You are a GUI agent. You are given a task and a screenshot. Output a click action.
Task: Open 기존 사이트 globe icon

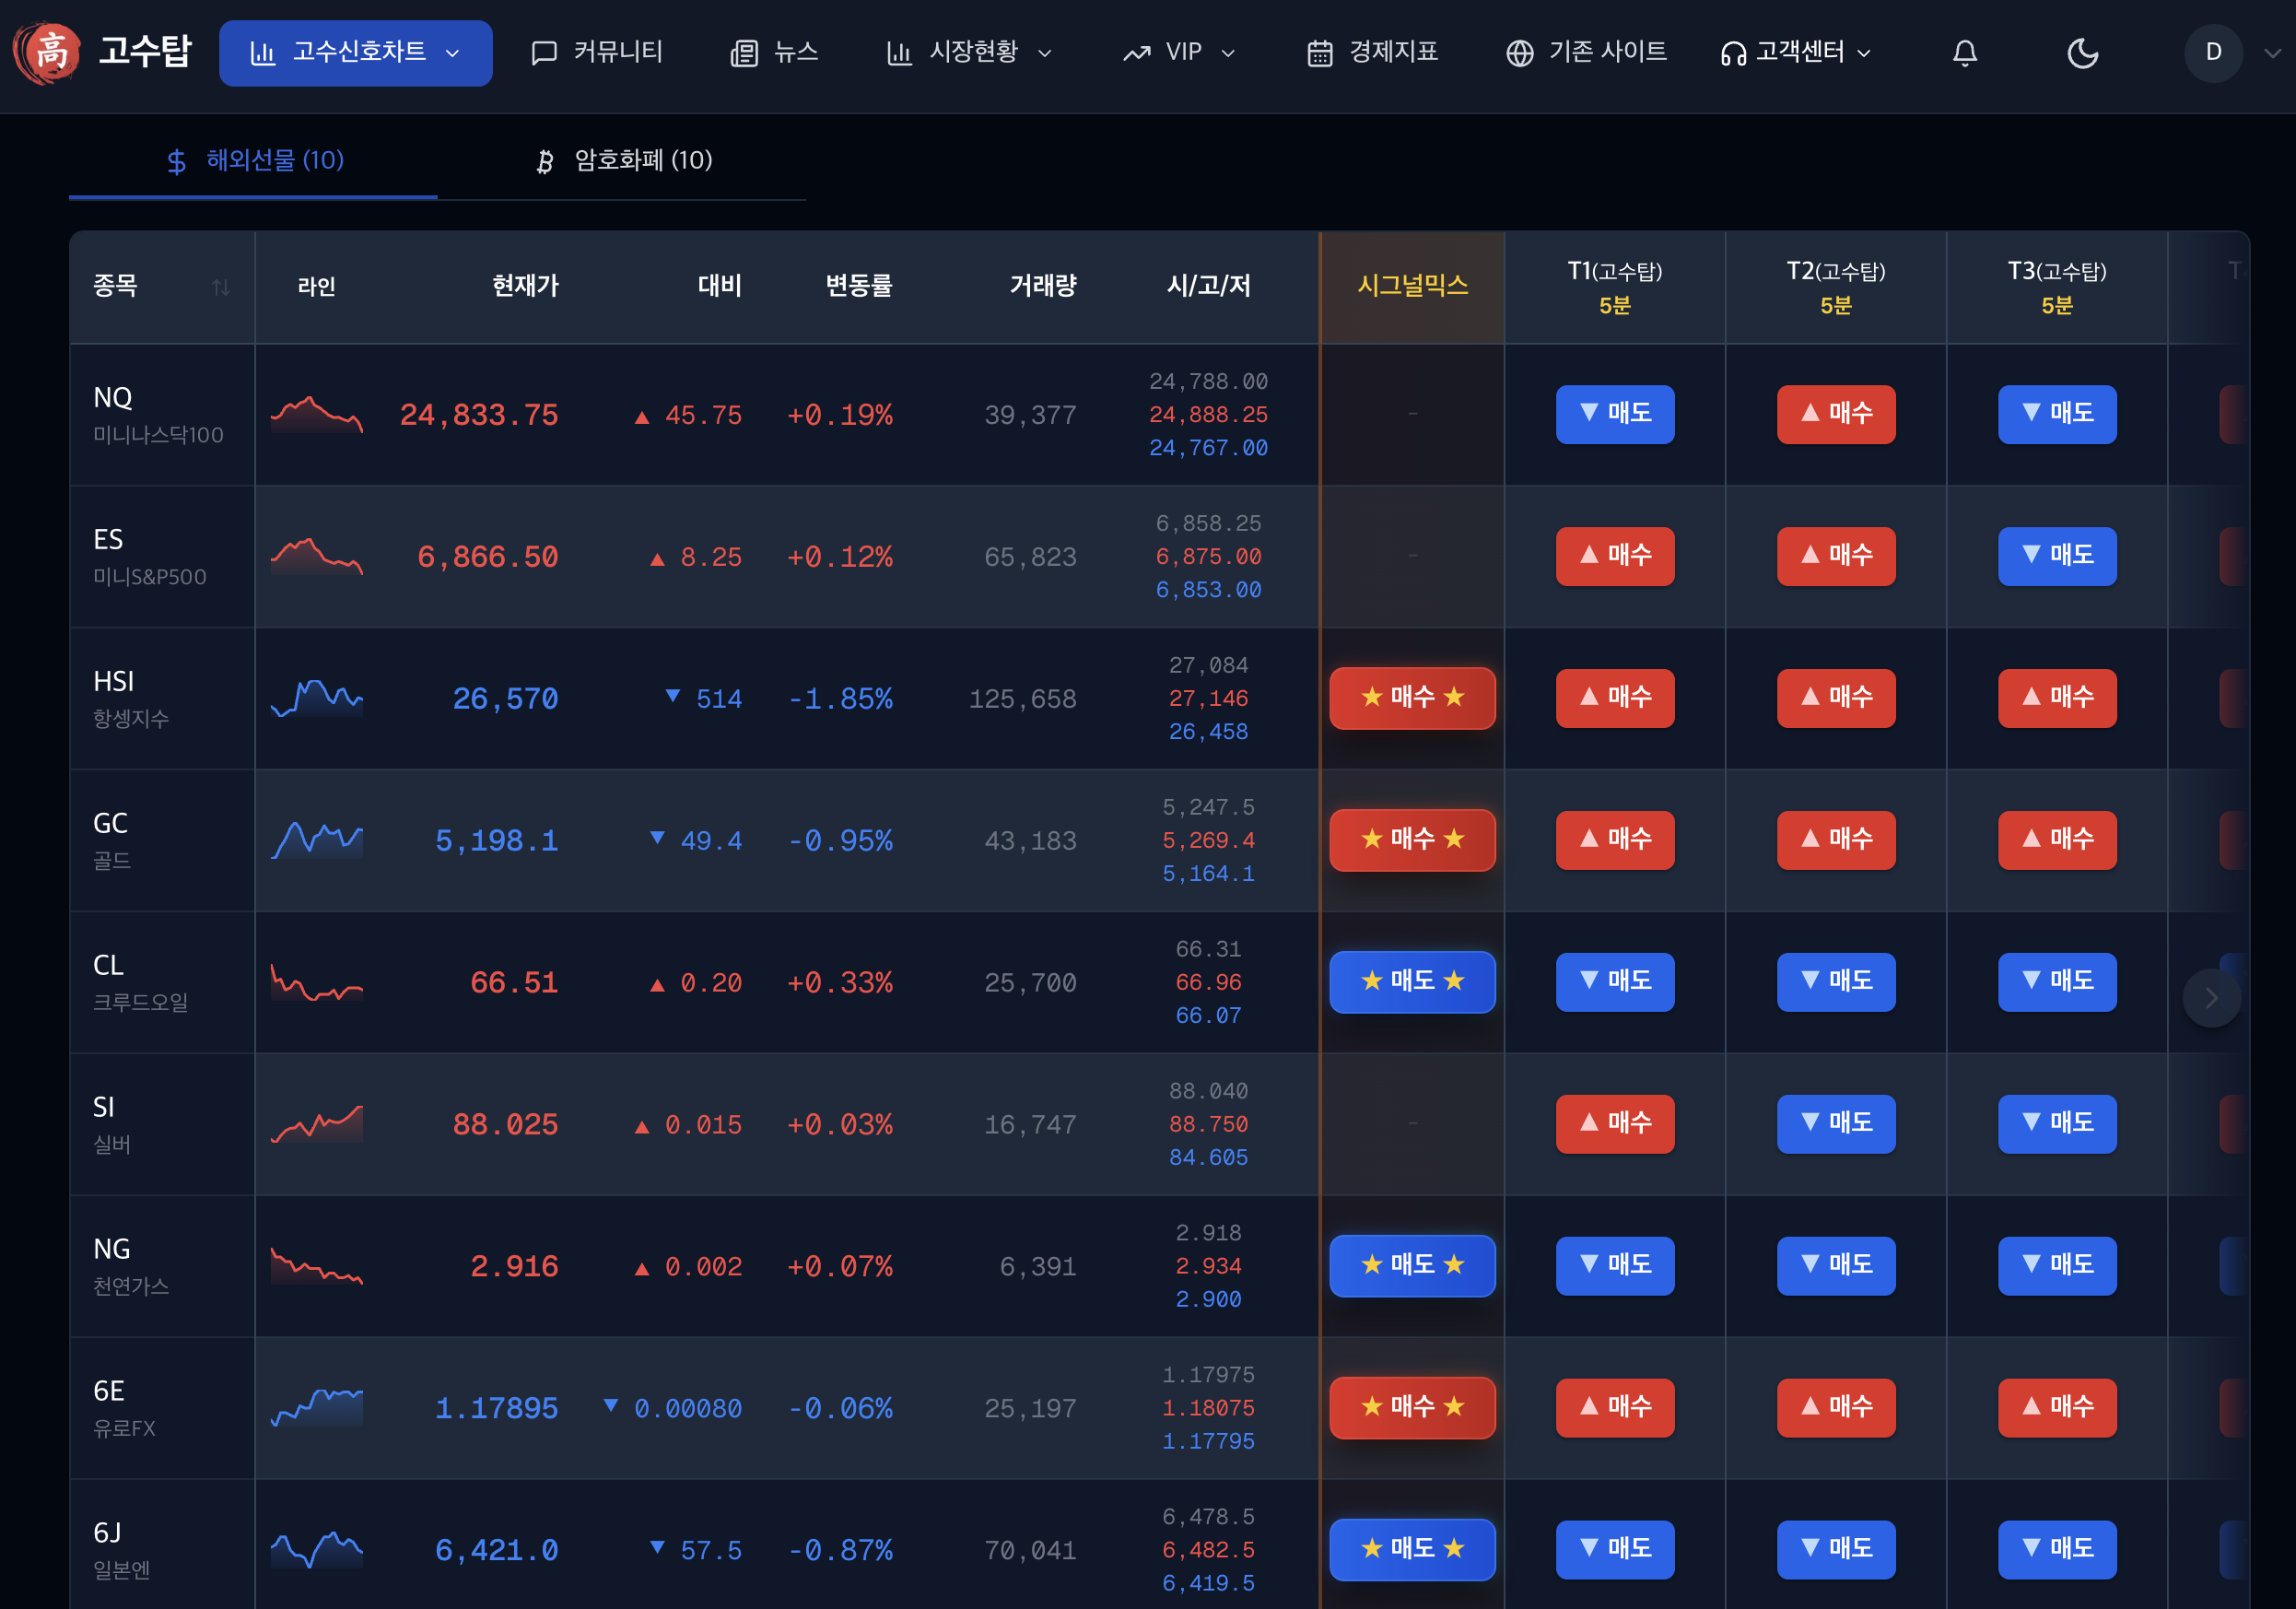[1519, 53]
